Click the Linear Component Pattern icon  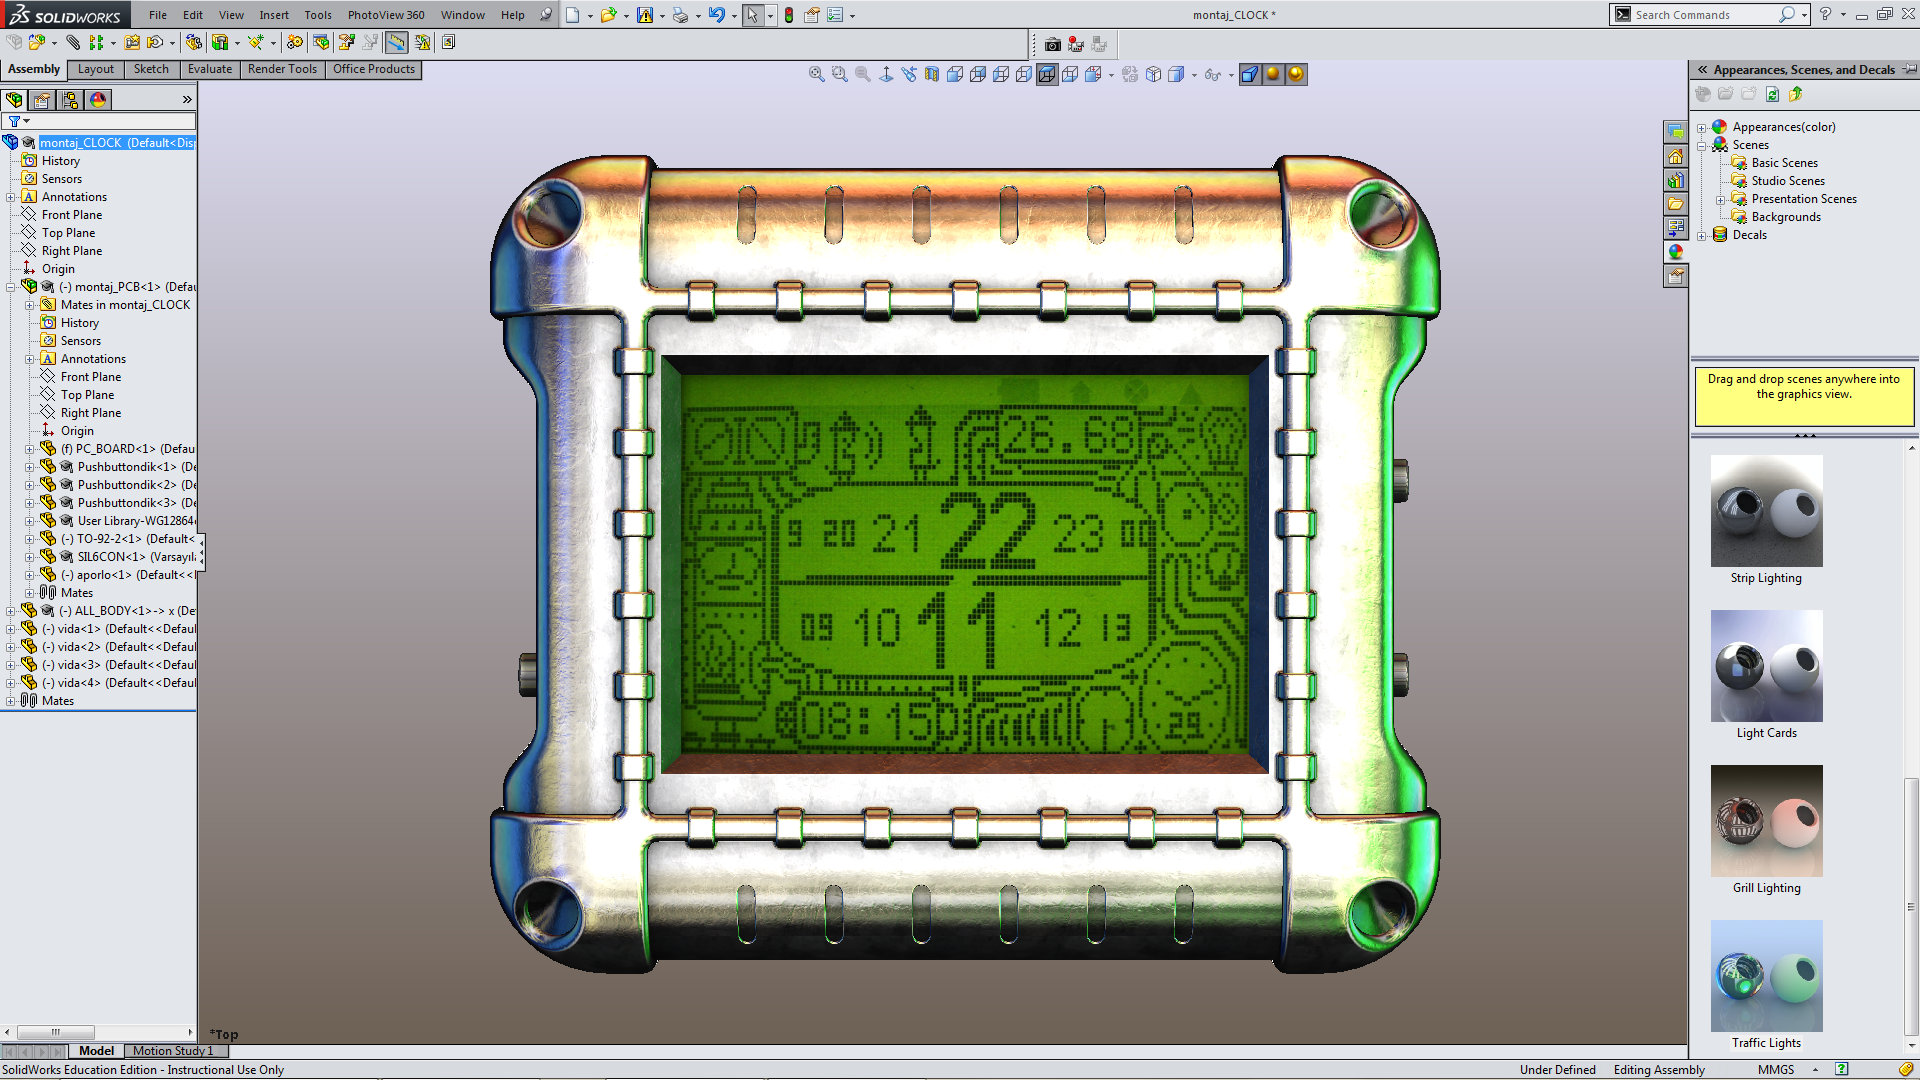[x=96, y=42]
